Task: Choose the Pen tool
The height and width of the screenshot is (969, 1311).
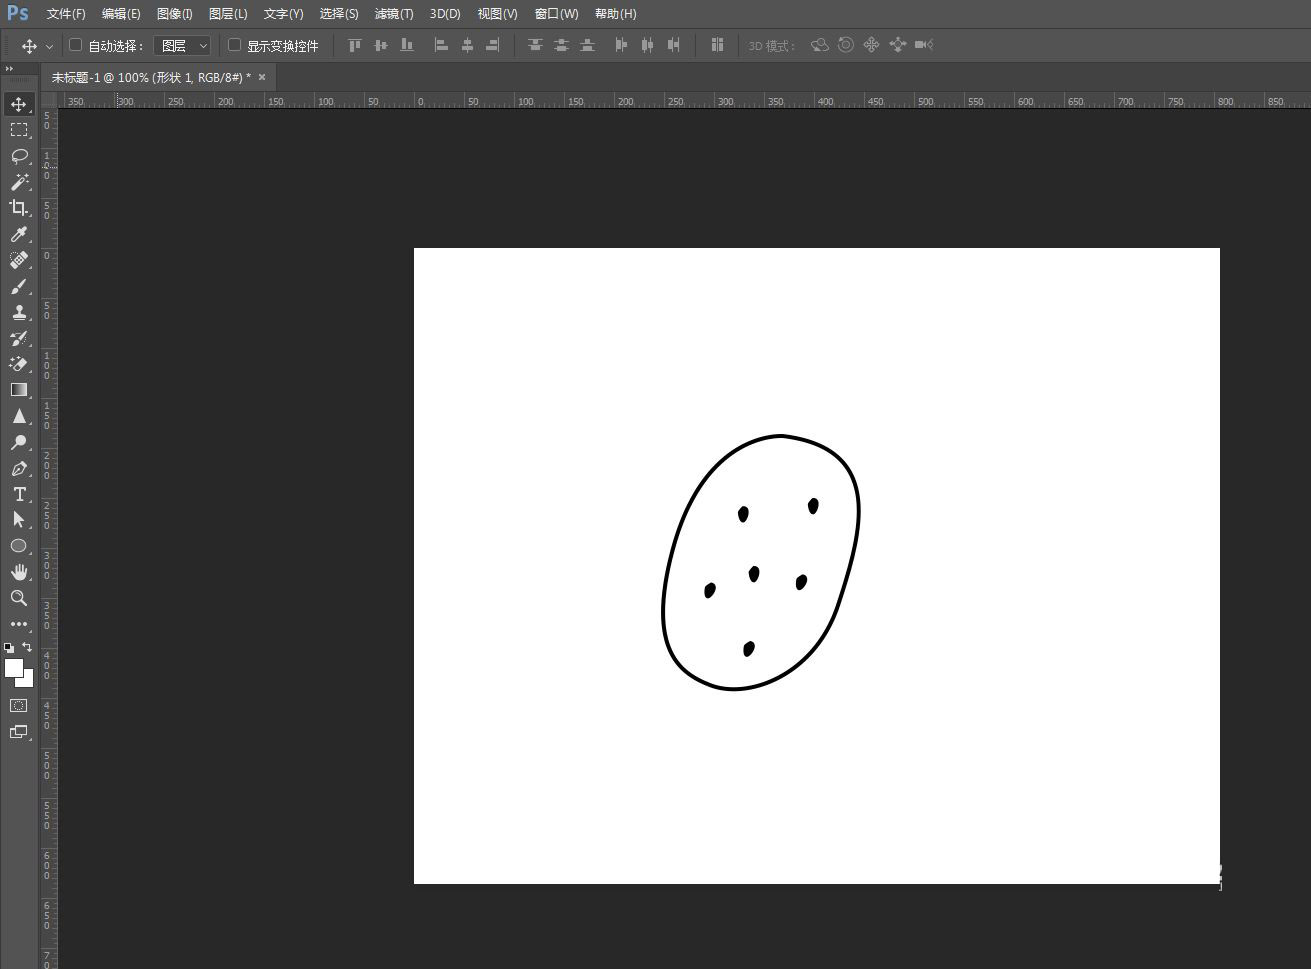Action: [18, 468]
